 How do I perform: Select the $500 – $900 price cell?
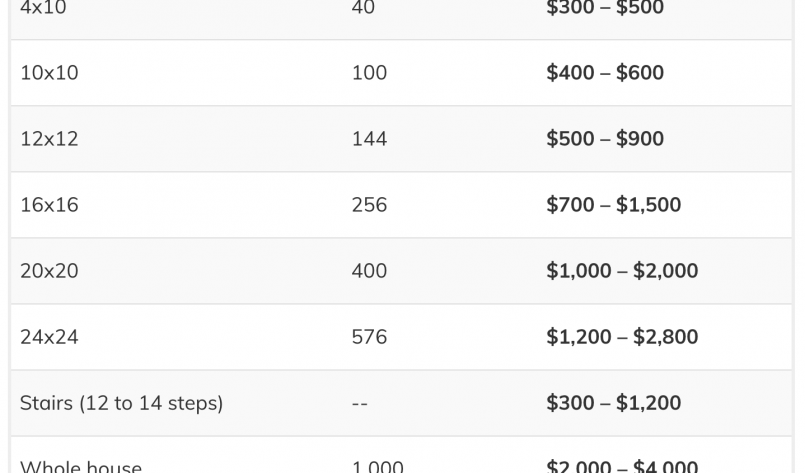click(605, 139)
